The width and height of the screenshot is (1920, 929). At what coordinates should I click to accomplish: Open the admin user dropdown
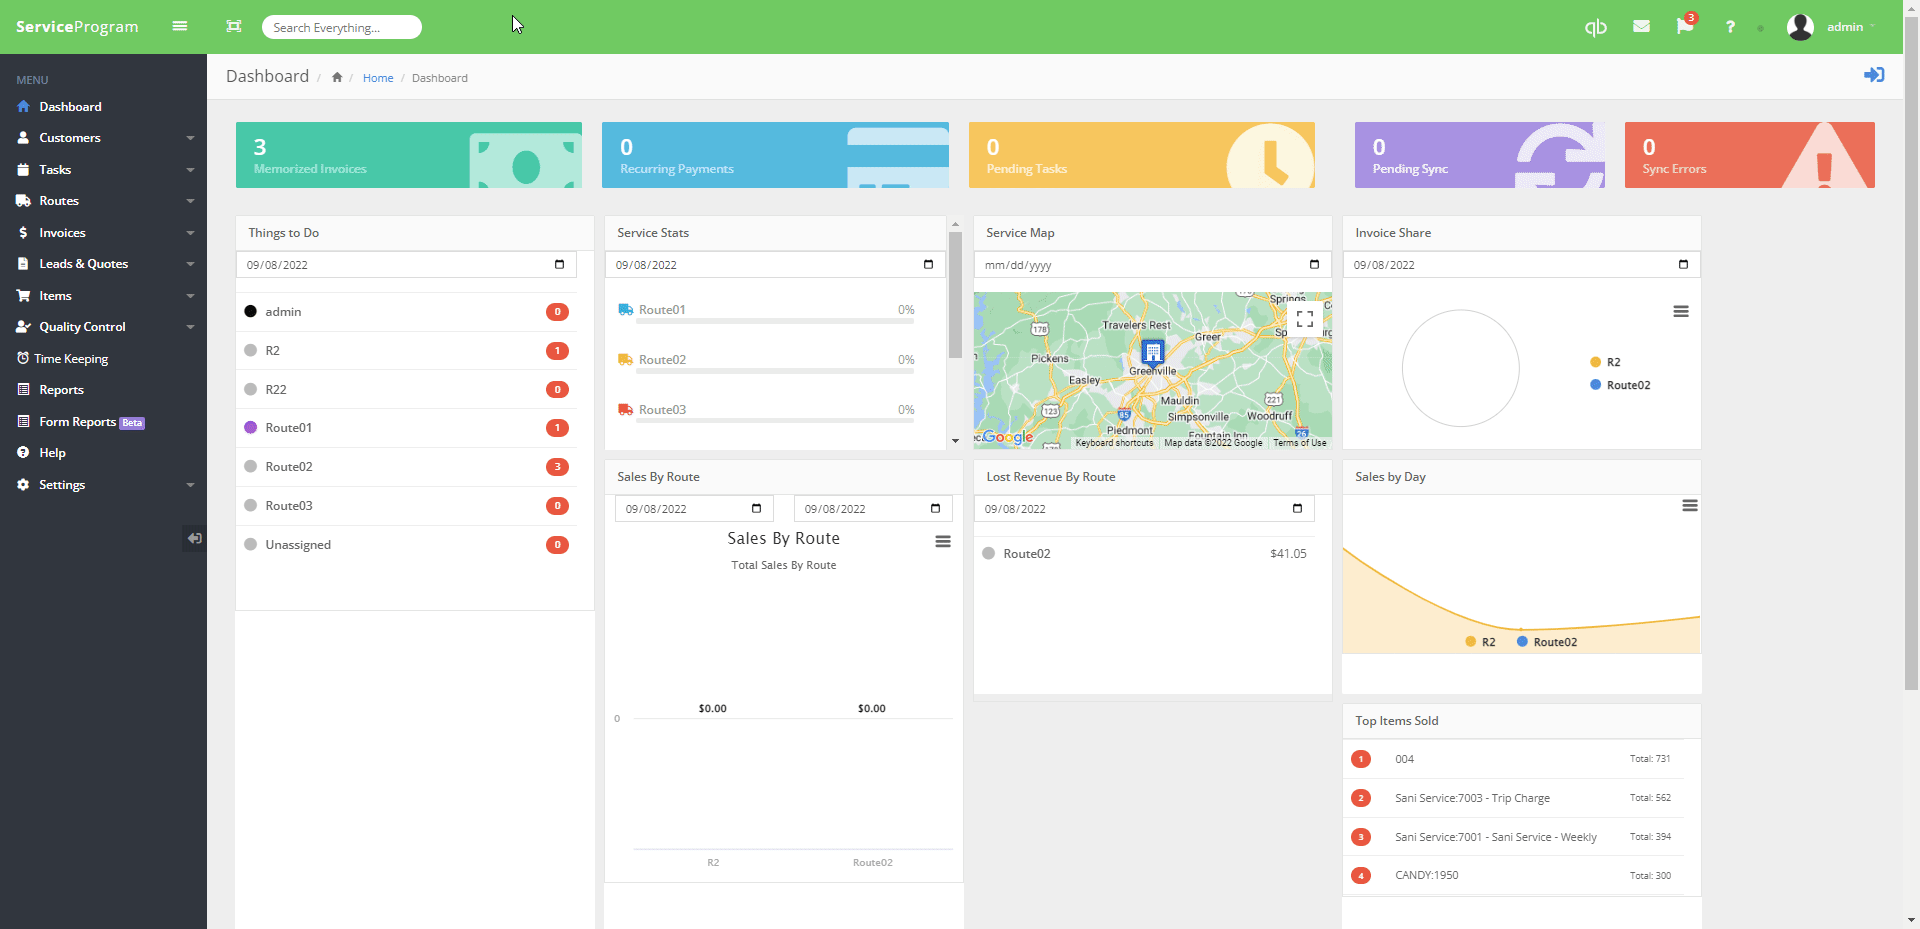(x=1832, y=27)
